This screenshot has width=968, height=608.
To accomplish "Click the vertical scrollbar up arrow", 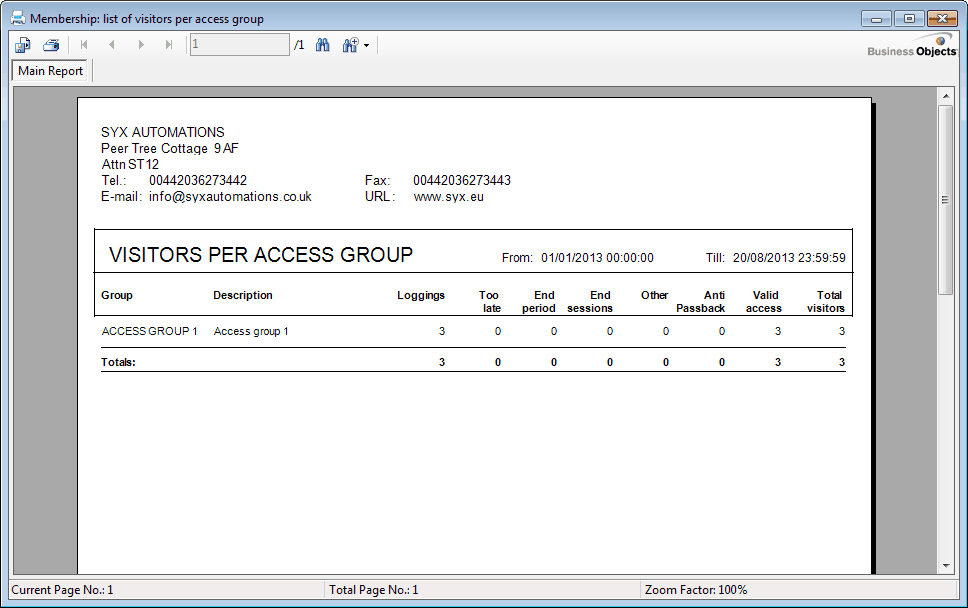I will [x=945, y=95].
